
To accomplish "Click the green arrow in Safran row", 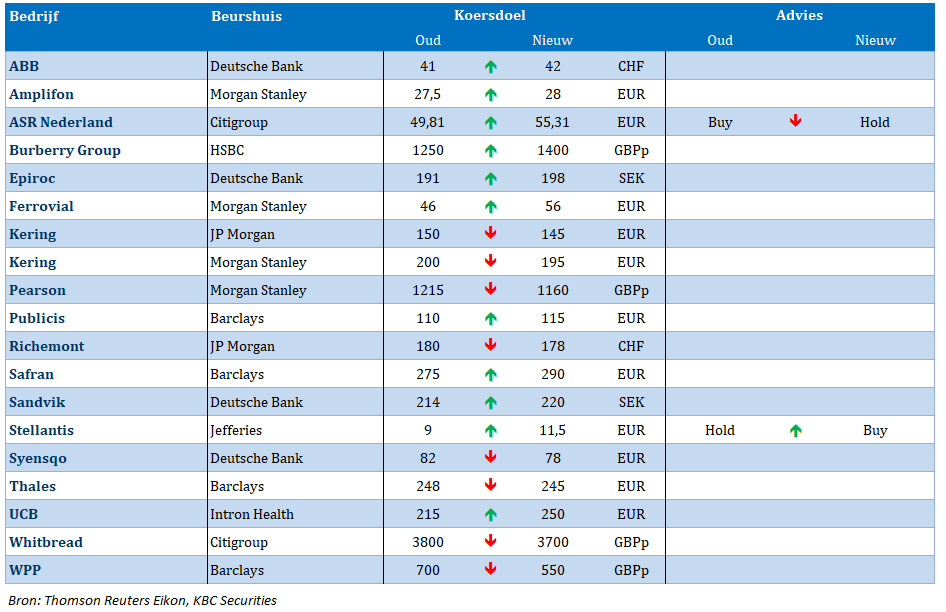I will pyautogui.click(x=490, y=375).
